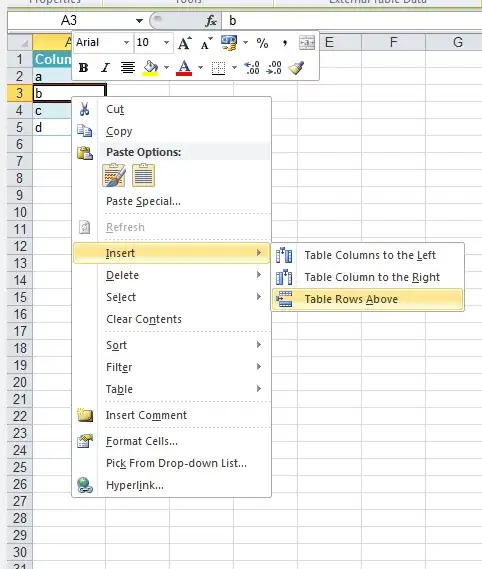Decrease decimal places
The height and width of the screenshot is (569, 482).
click(x=274, y=68)
